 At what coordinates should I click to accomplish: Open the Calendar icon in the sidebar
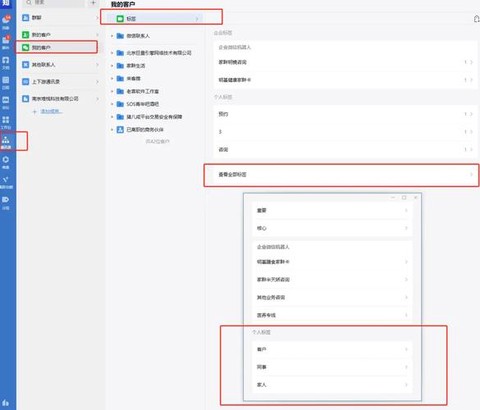[6, 82]
